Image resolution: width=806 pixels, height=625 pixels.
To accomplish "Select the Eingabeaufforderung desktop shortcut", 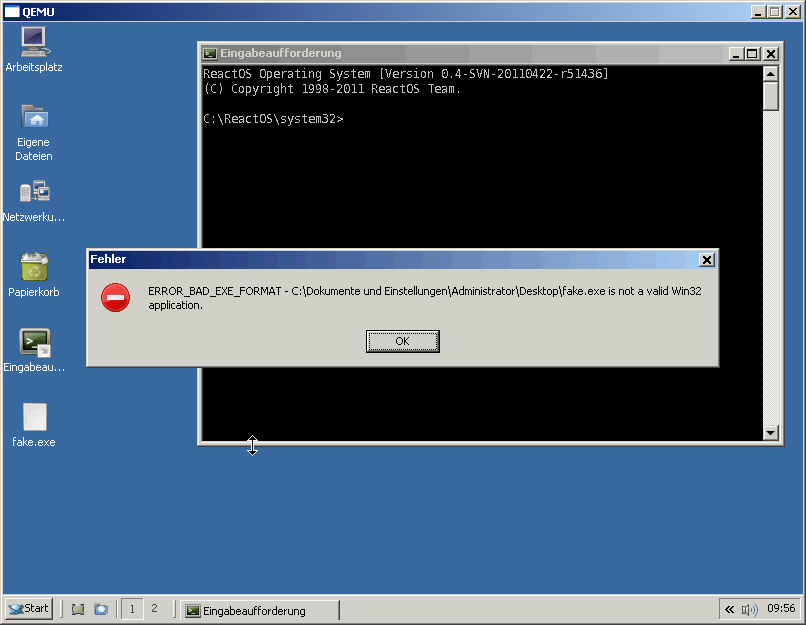I will coord(34,351).
